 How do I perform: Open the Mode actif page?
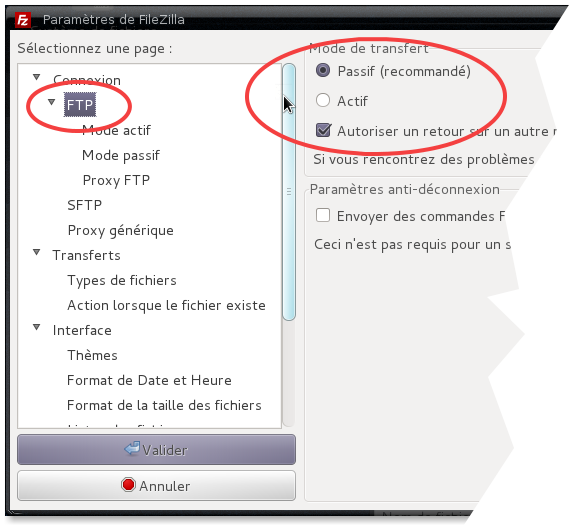tap(116, 130)
